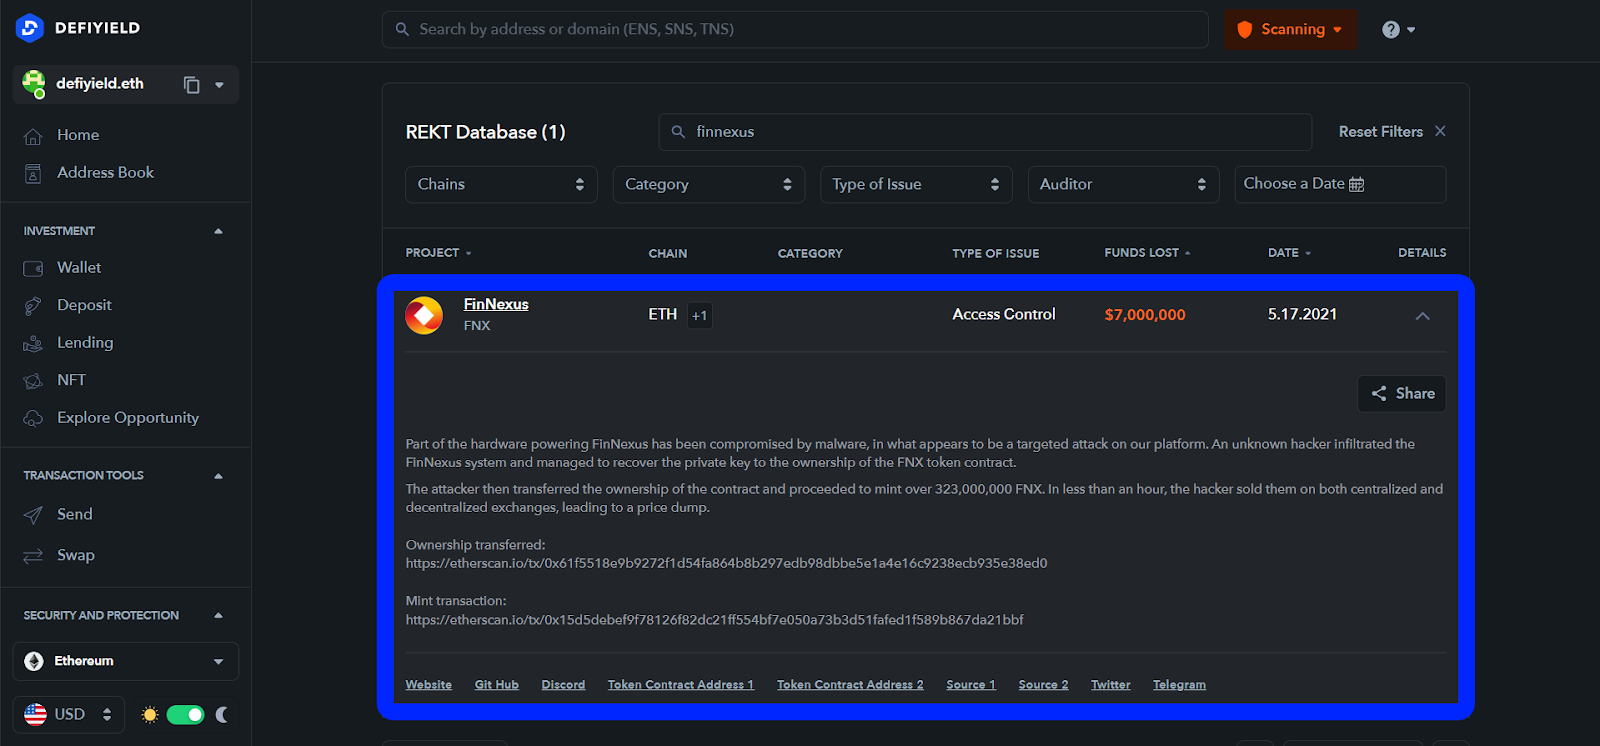
Task: Open the Source 1 link
Action: [971, 685]
